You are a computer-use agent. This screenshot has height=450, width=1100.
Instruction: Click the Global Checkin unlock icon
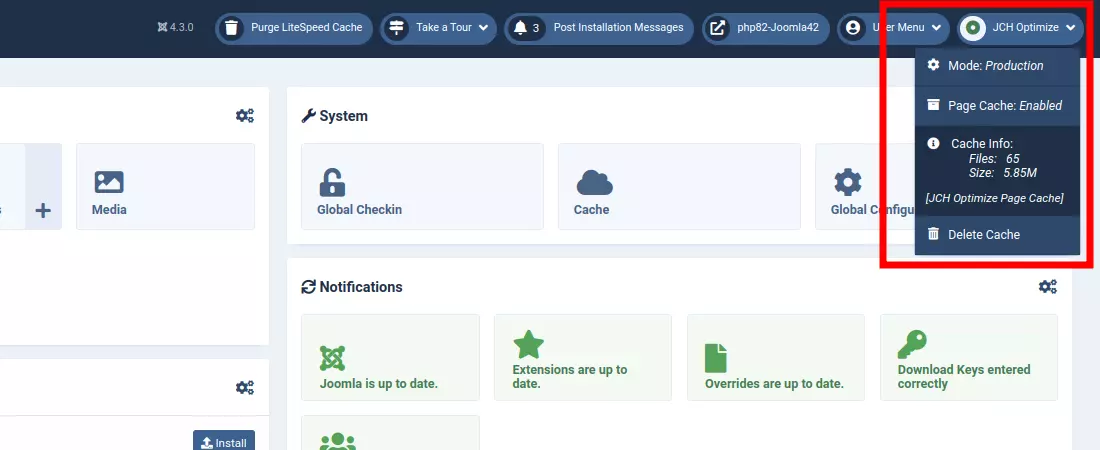point(332,183)
